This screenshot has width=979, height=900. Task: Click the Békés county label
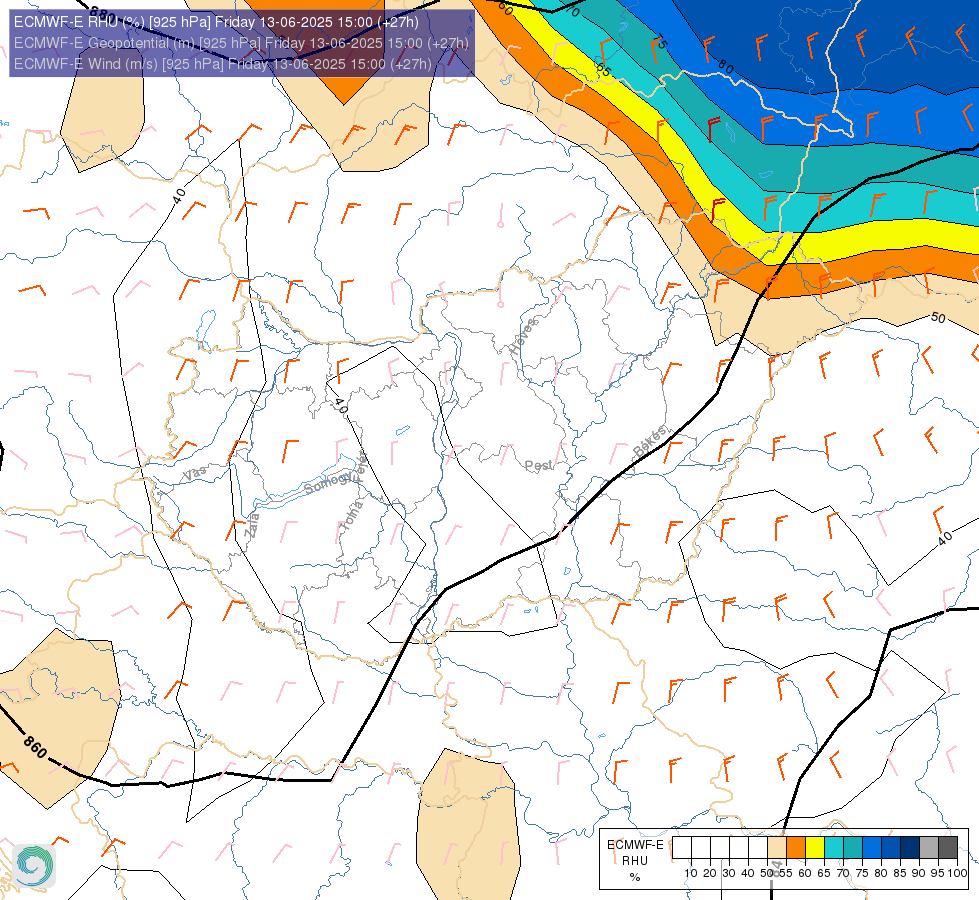click(650, 441)
